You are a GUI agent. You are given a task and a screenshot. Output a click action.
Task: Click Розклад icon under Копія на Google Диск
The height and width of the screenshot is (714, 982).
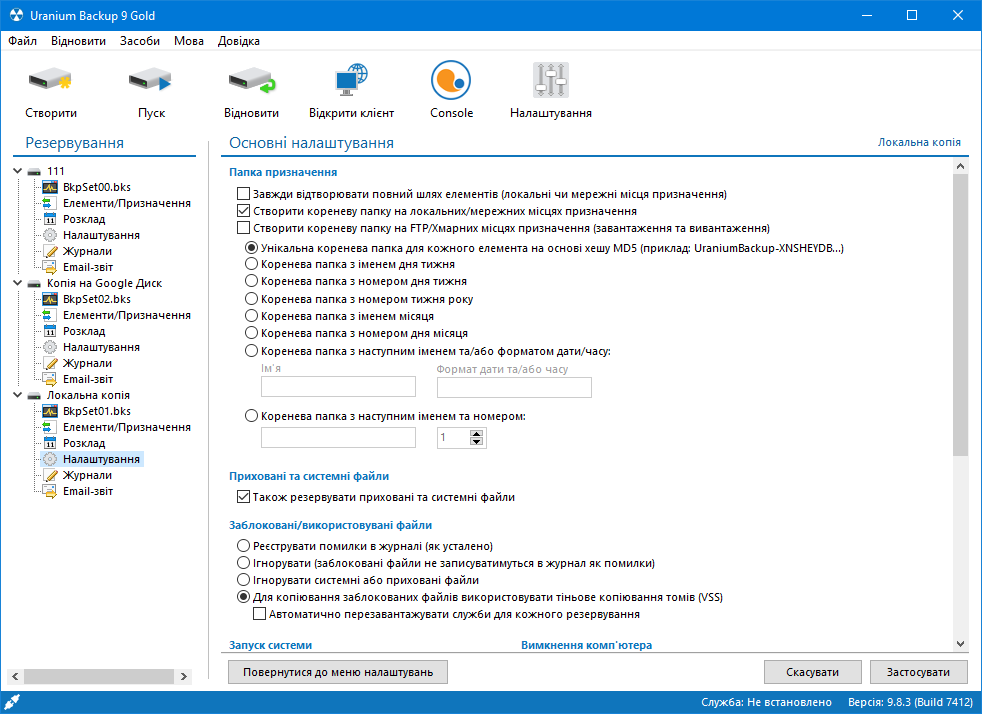pos(50,331)
